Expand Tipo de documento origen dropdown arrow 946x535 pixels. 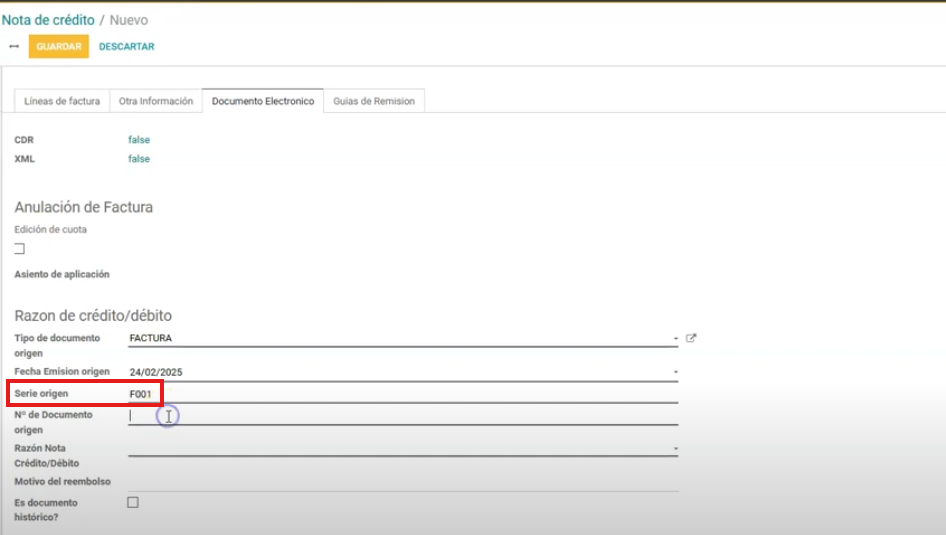[x=676, y=339]
